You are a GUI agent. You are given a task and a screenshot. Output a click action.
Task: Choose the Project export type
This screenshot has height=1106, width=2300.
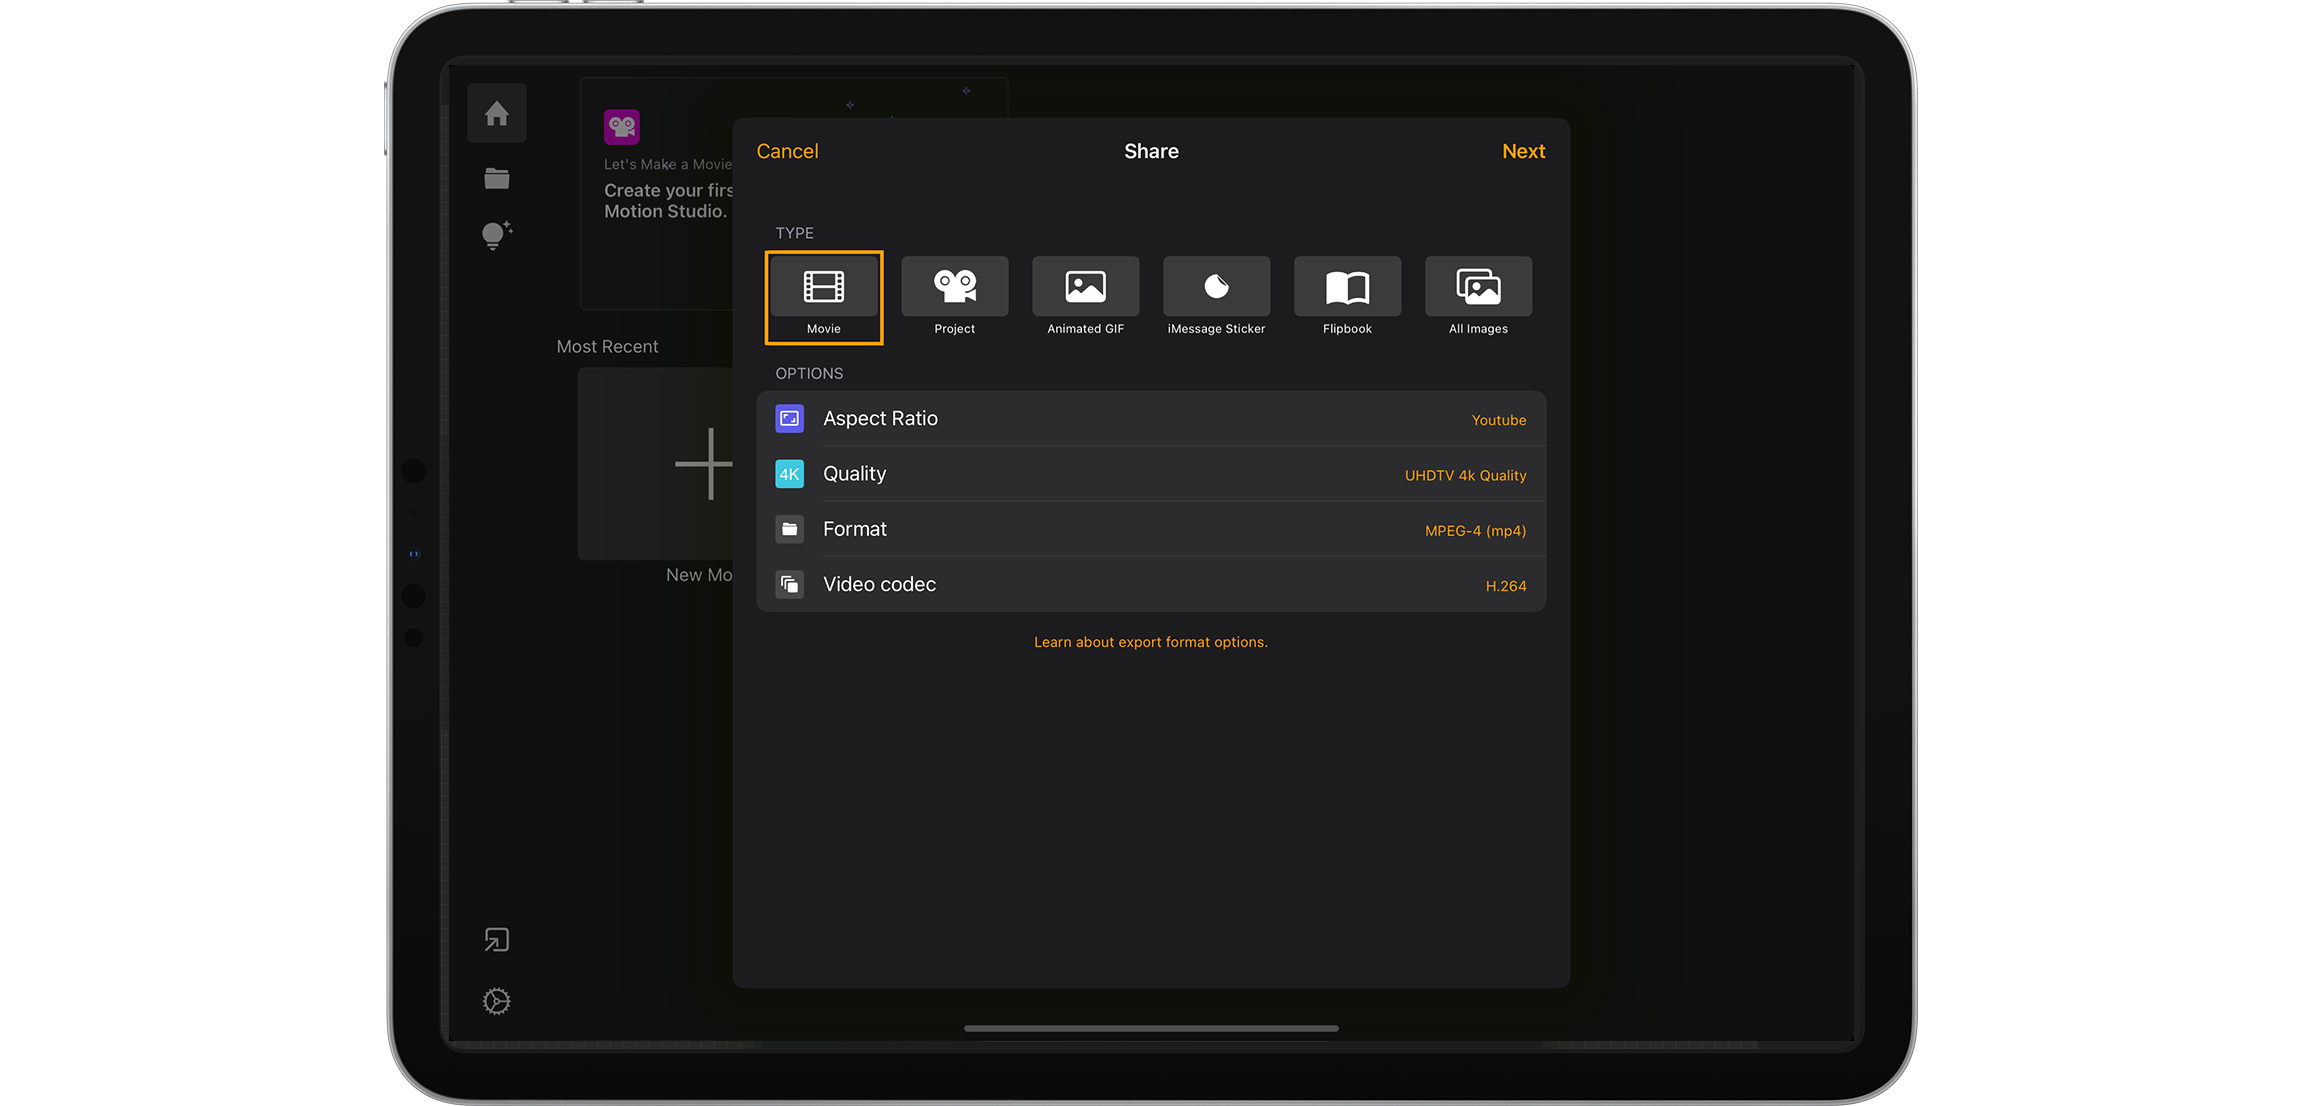[x=954, y=297]
